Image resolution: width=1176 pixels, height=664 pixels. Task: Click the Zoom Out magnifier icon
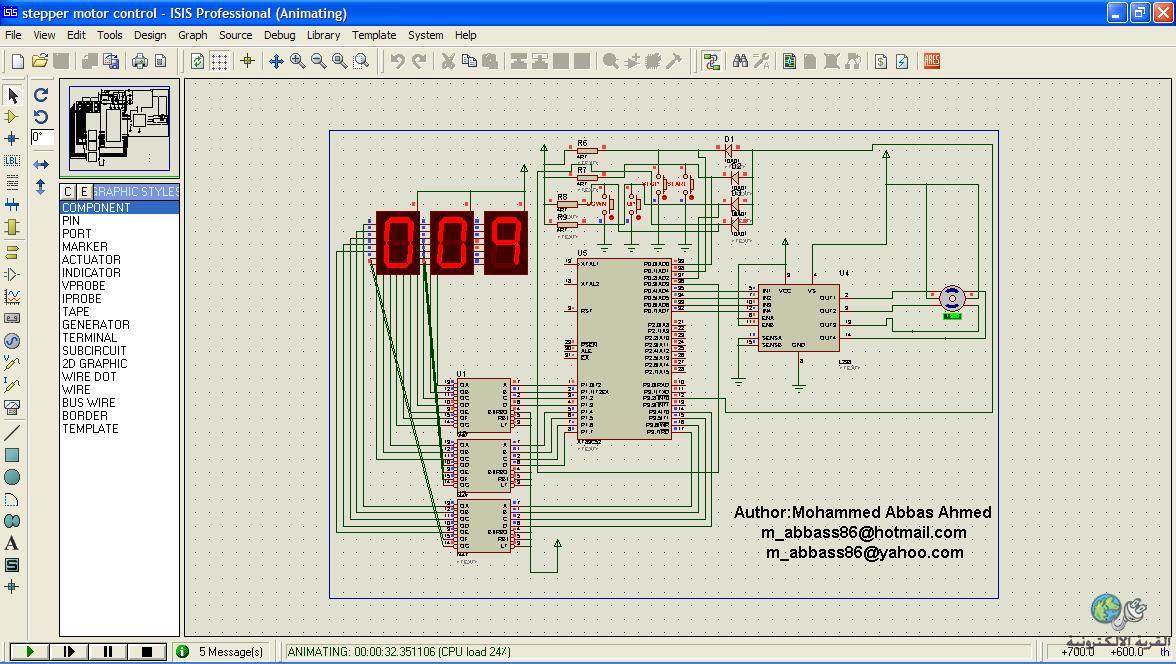[319, 62]
